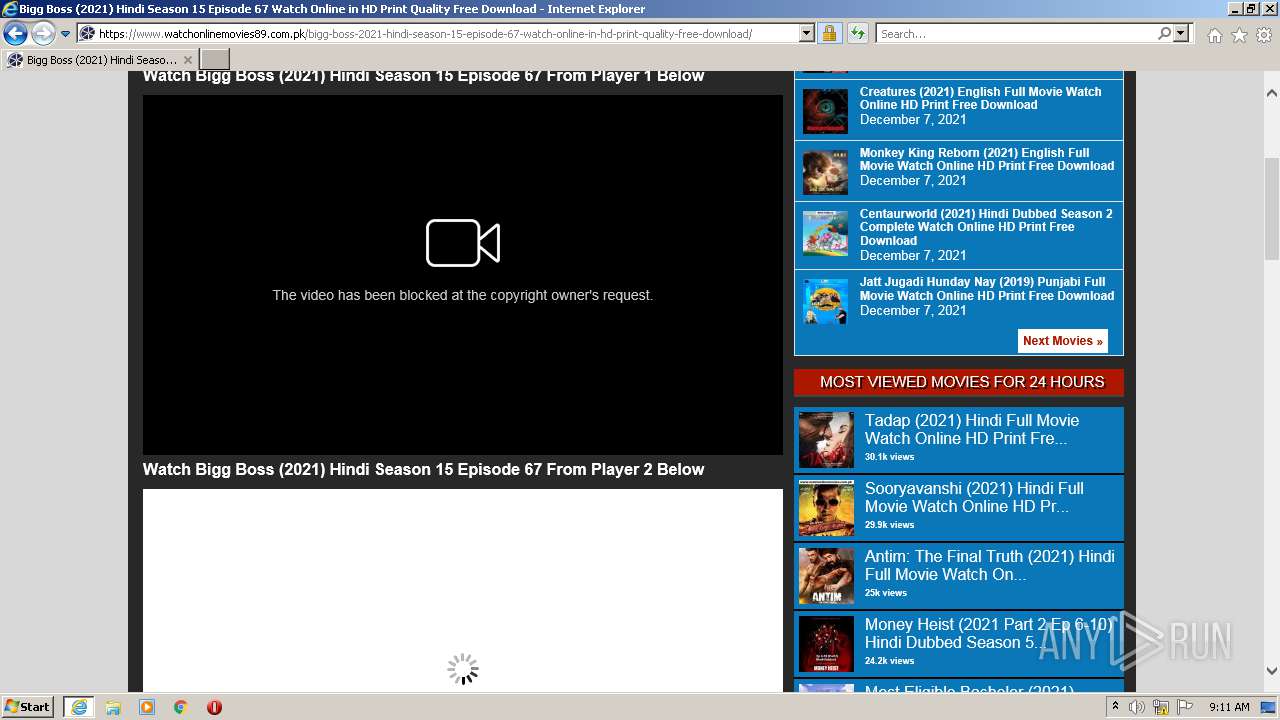Click the red Opera-style taskbar icon
1280x720 pixels.
[x=214, y=707]
